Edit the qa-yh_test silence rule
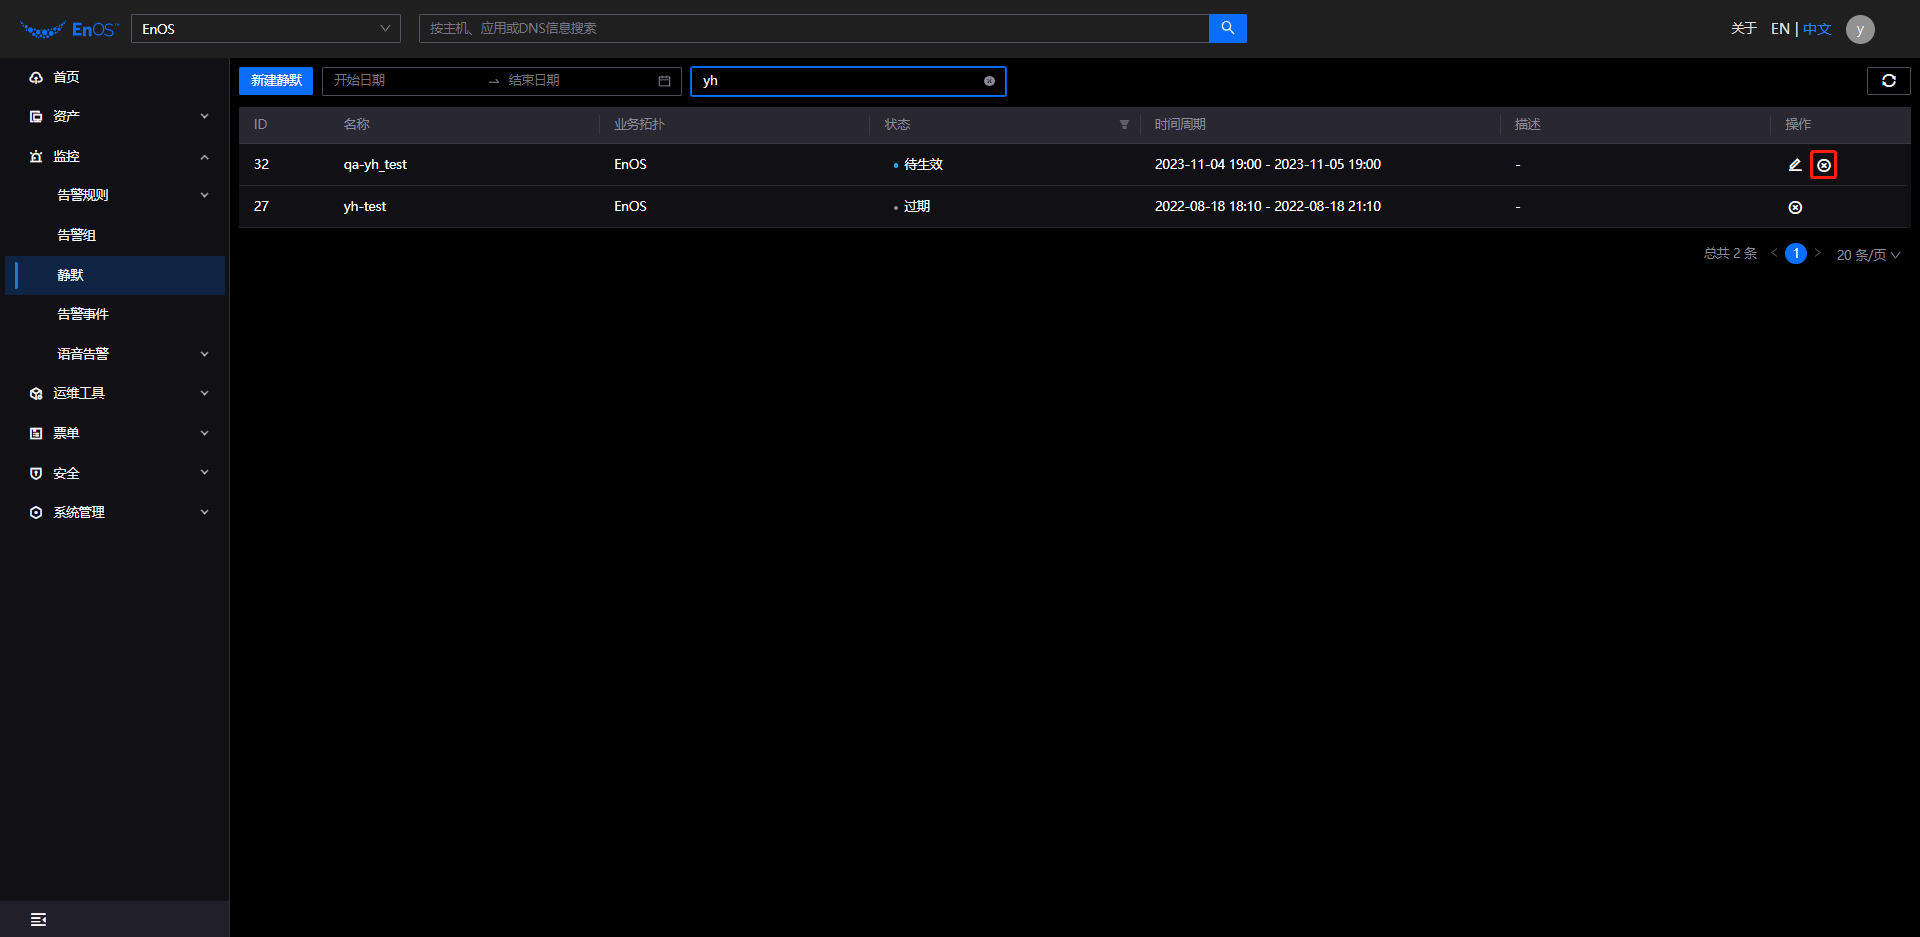Image resolution: width=1920 pixels, height=937 pixels. [1795, 165]
